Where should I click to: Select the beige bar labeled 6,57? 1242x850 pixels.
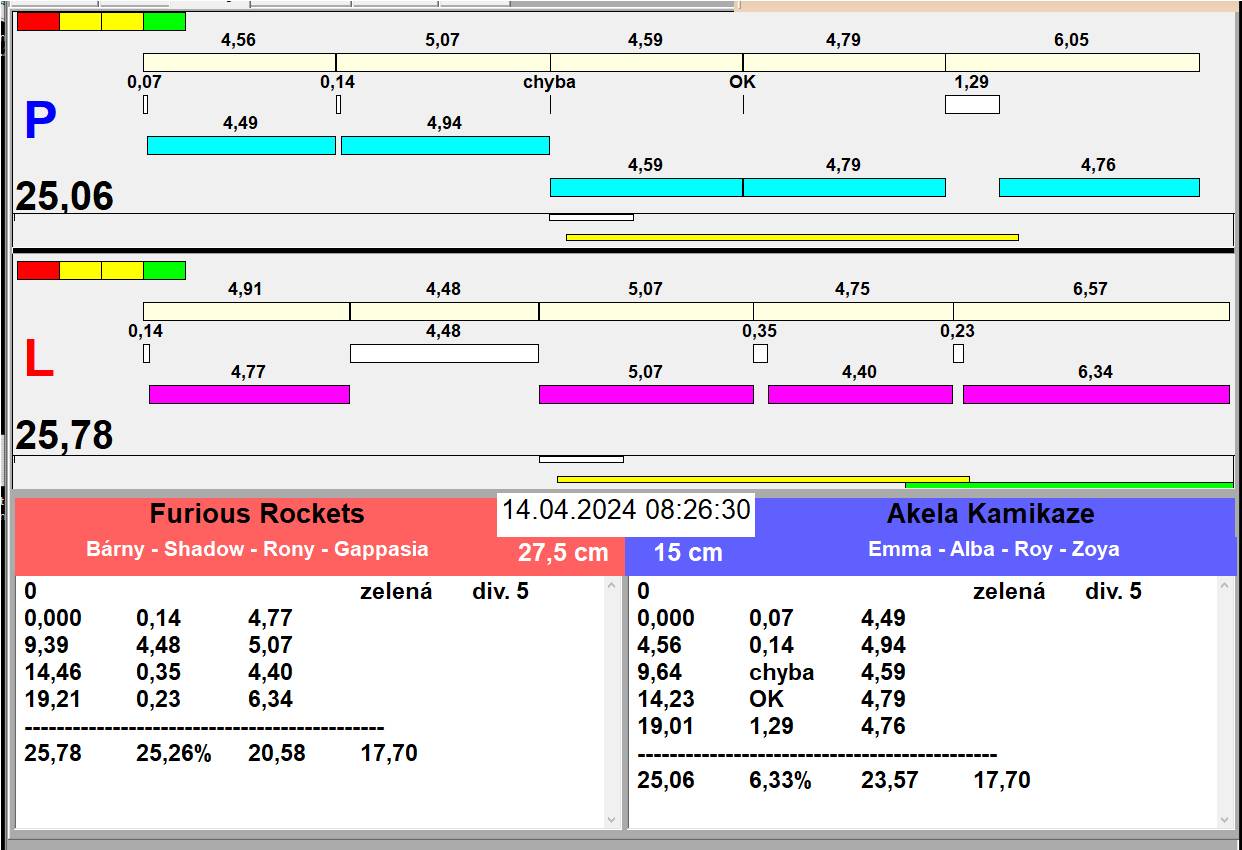(x=1091, y=311)
